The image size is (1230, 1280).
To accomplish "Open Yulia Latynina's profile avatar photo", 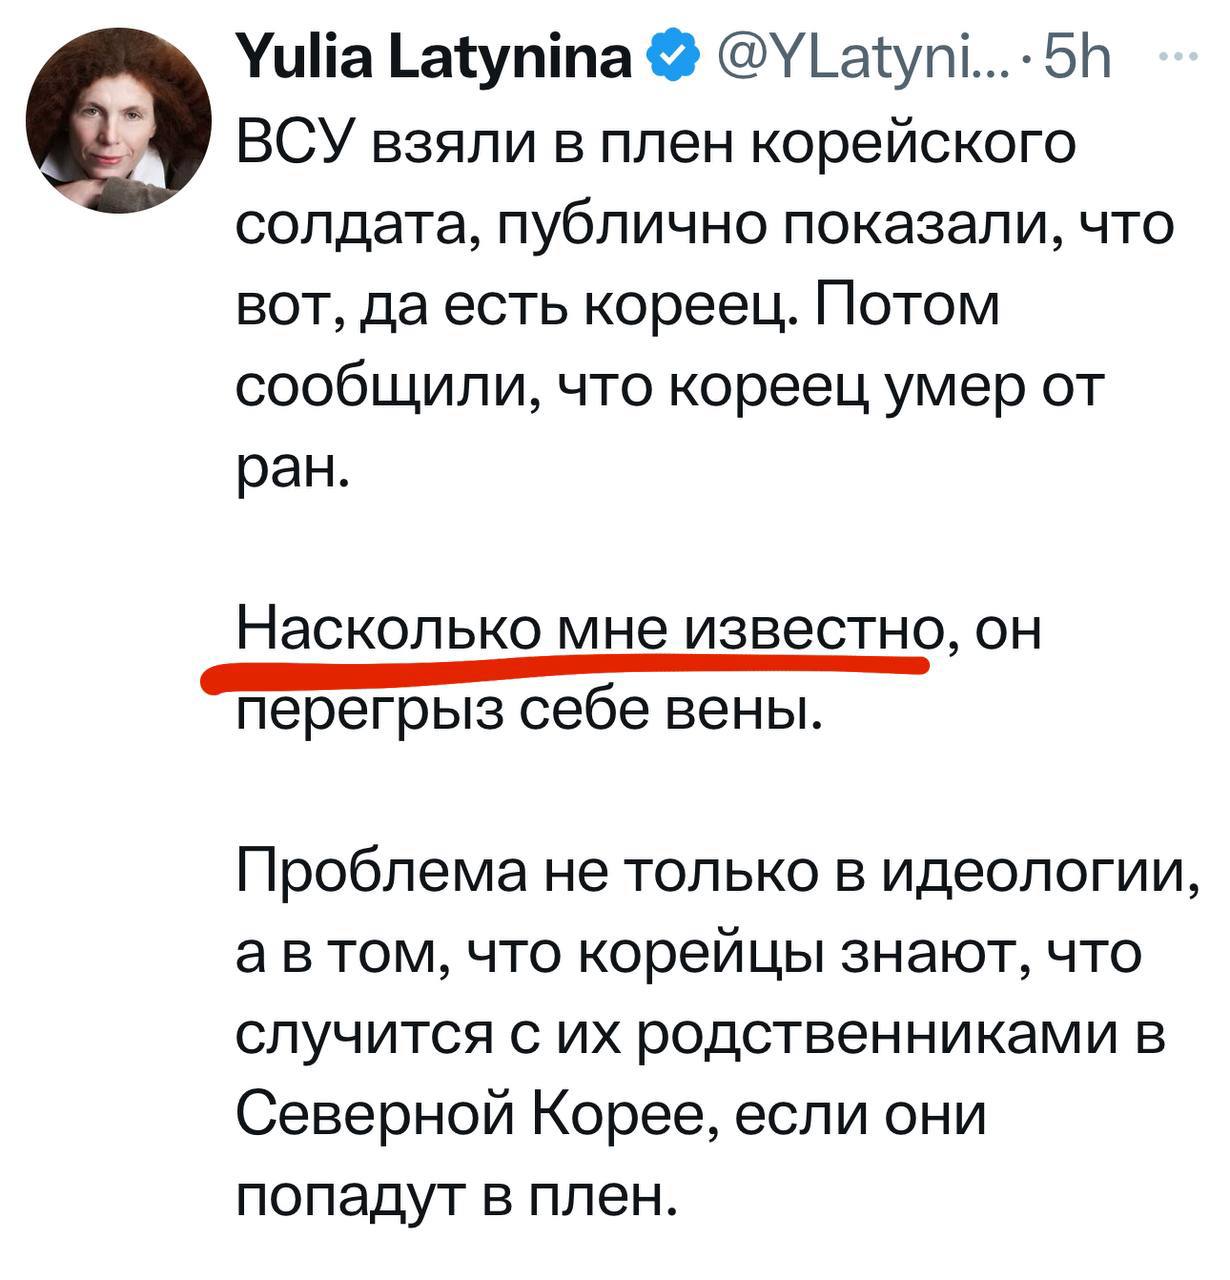I will pyautogui.click(x=118, y=120).
